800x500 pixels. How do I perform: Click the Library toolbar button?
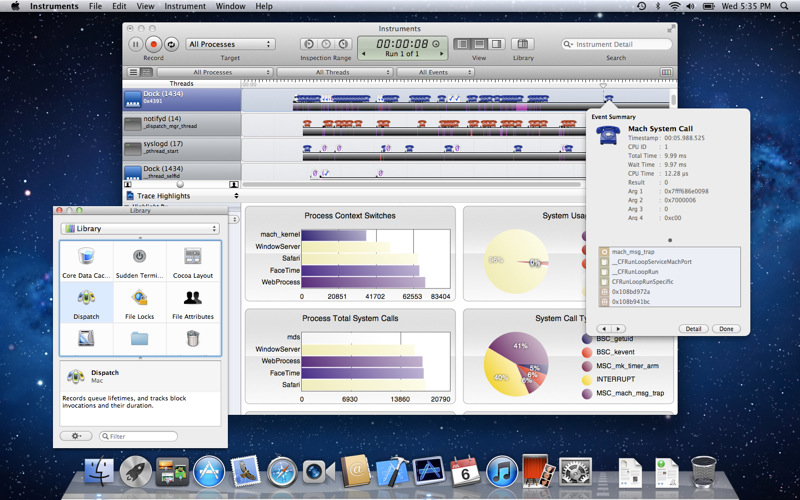tap(523, 44)
